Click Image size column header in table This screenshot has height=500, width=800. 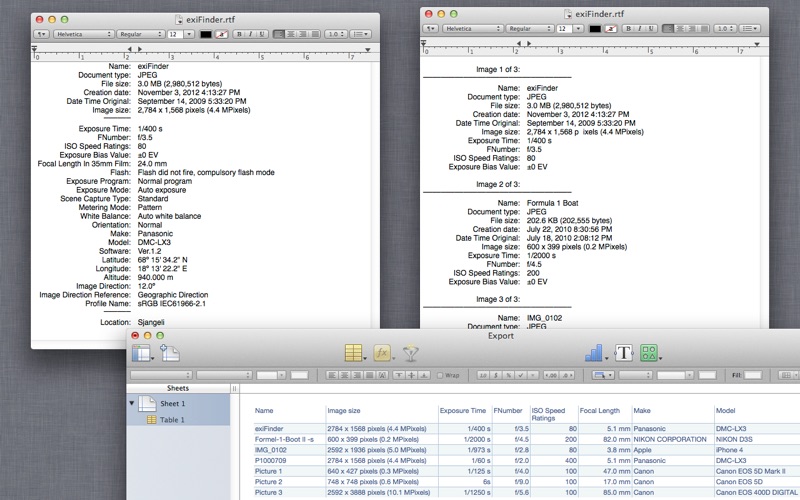point(344,411)
